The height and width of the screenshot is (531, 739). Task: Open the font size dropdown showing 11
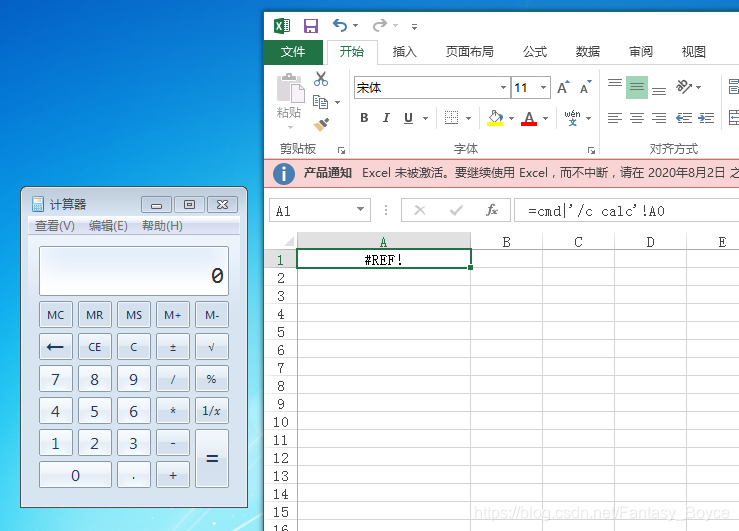[543, 87]
